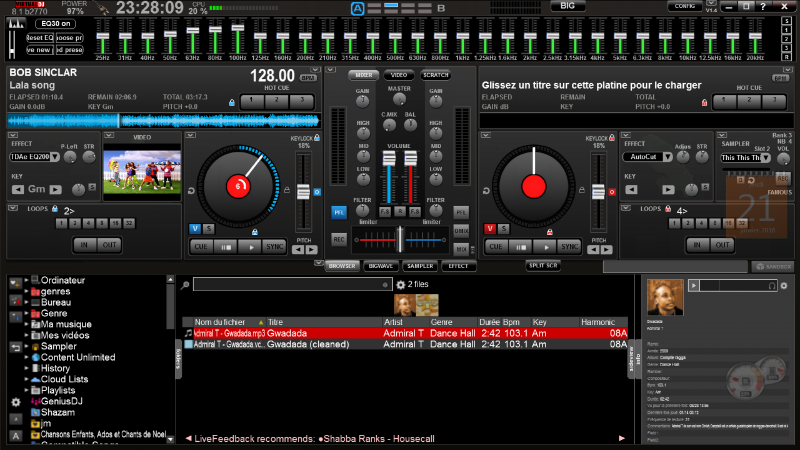Click the left deck waveform overview
The height and width of the screenshot is (450, 800).
(x=164, y=121)
